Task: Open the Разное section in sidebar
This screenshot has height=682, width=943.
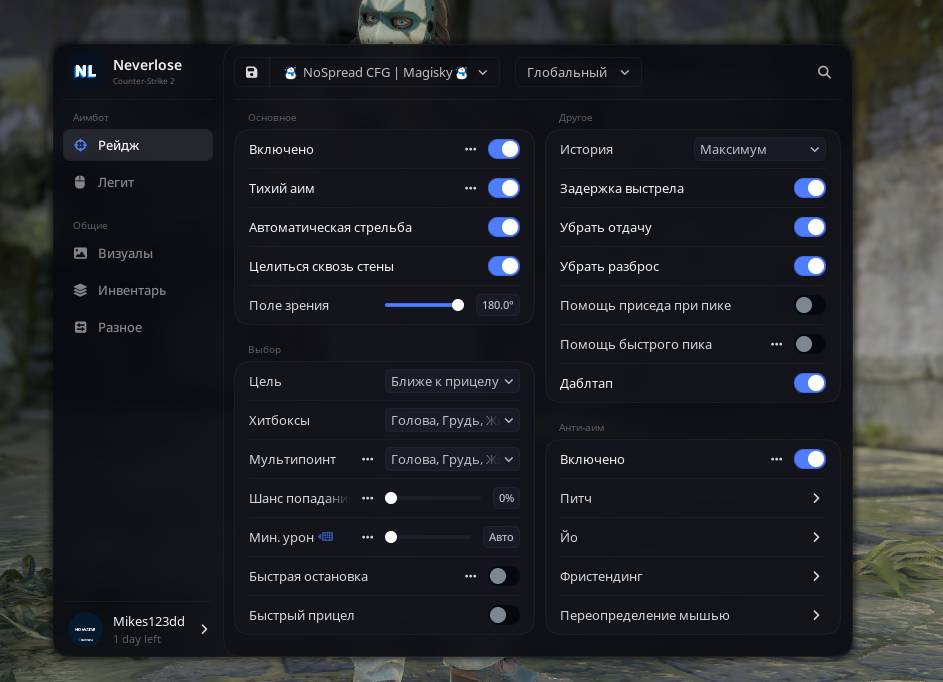Action: click(120, 328)
